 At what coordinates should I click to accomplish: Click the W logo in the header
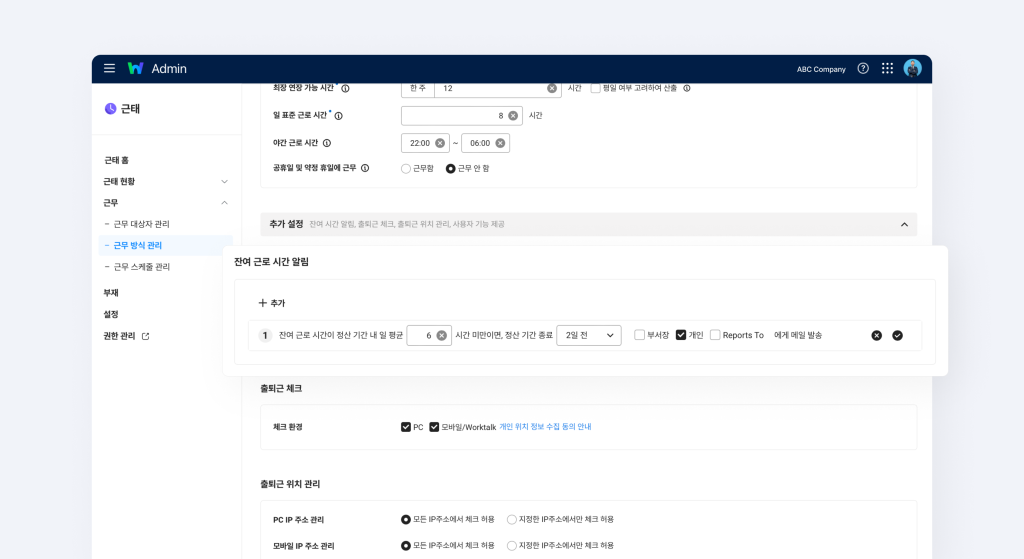point(135,69)
